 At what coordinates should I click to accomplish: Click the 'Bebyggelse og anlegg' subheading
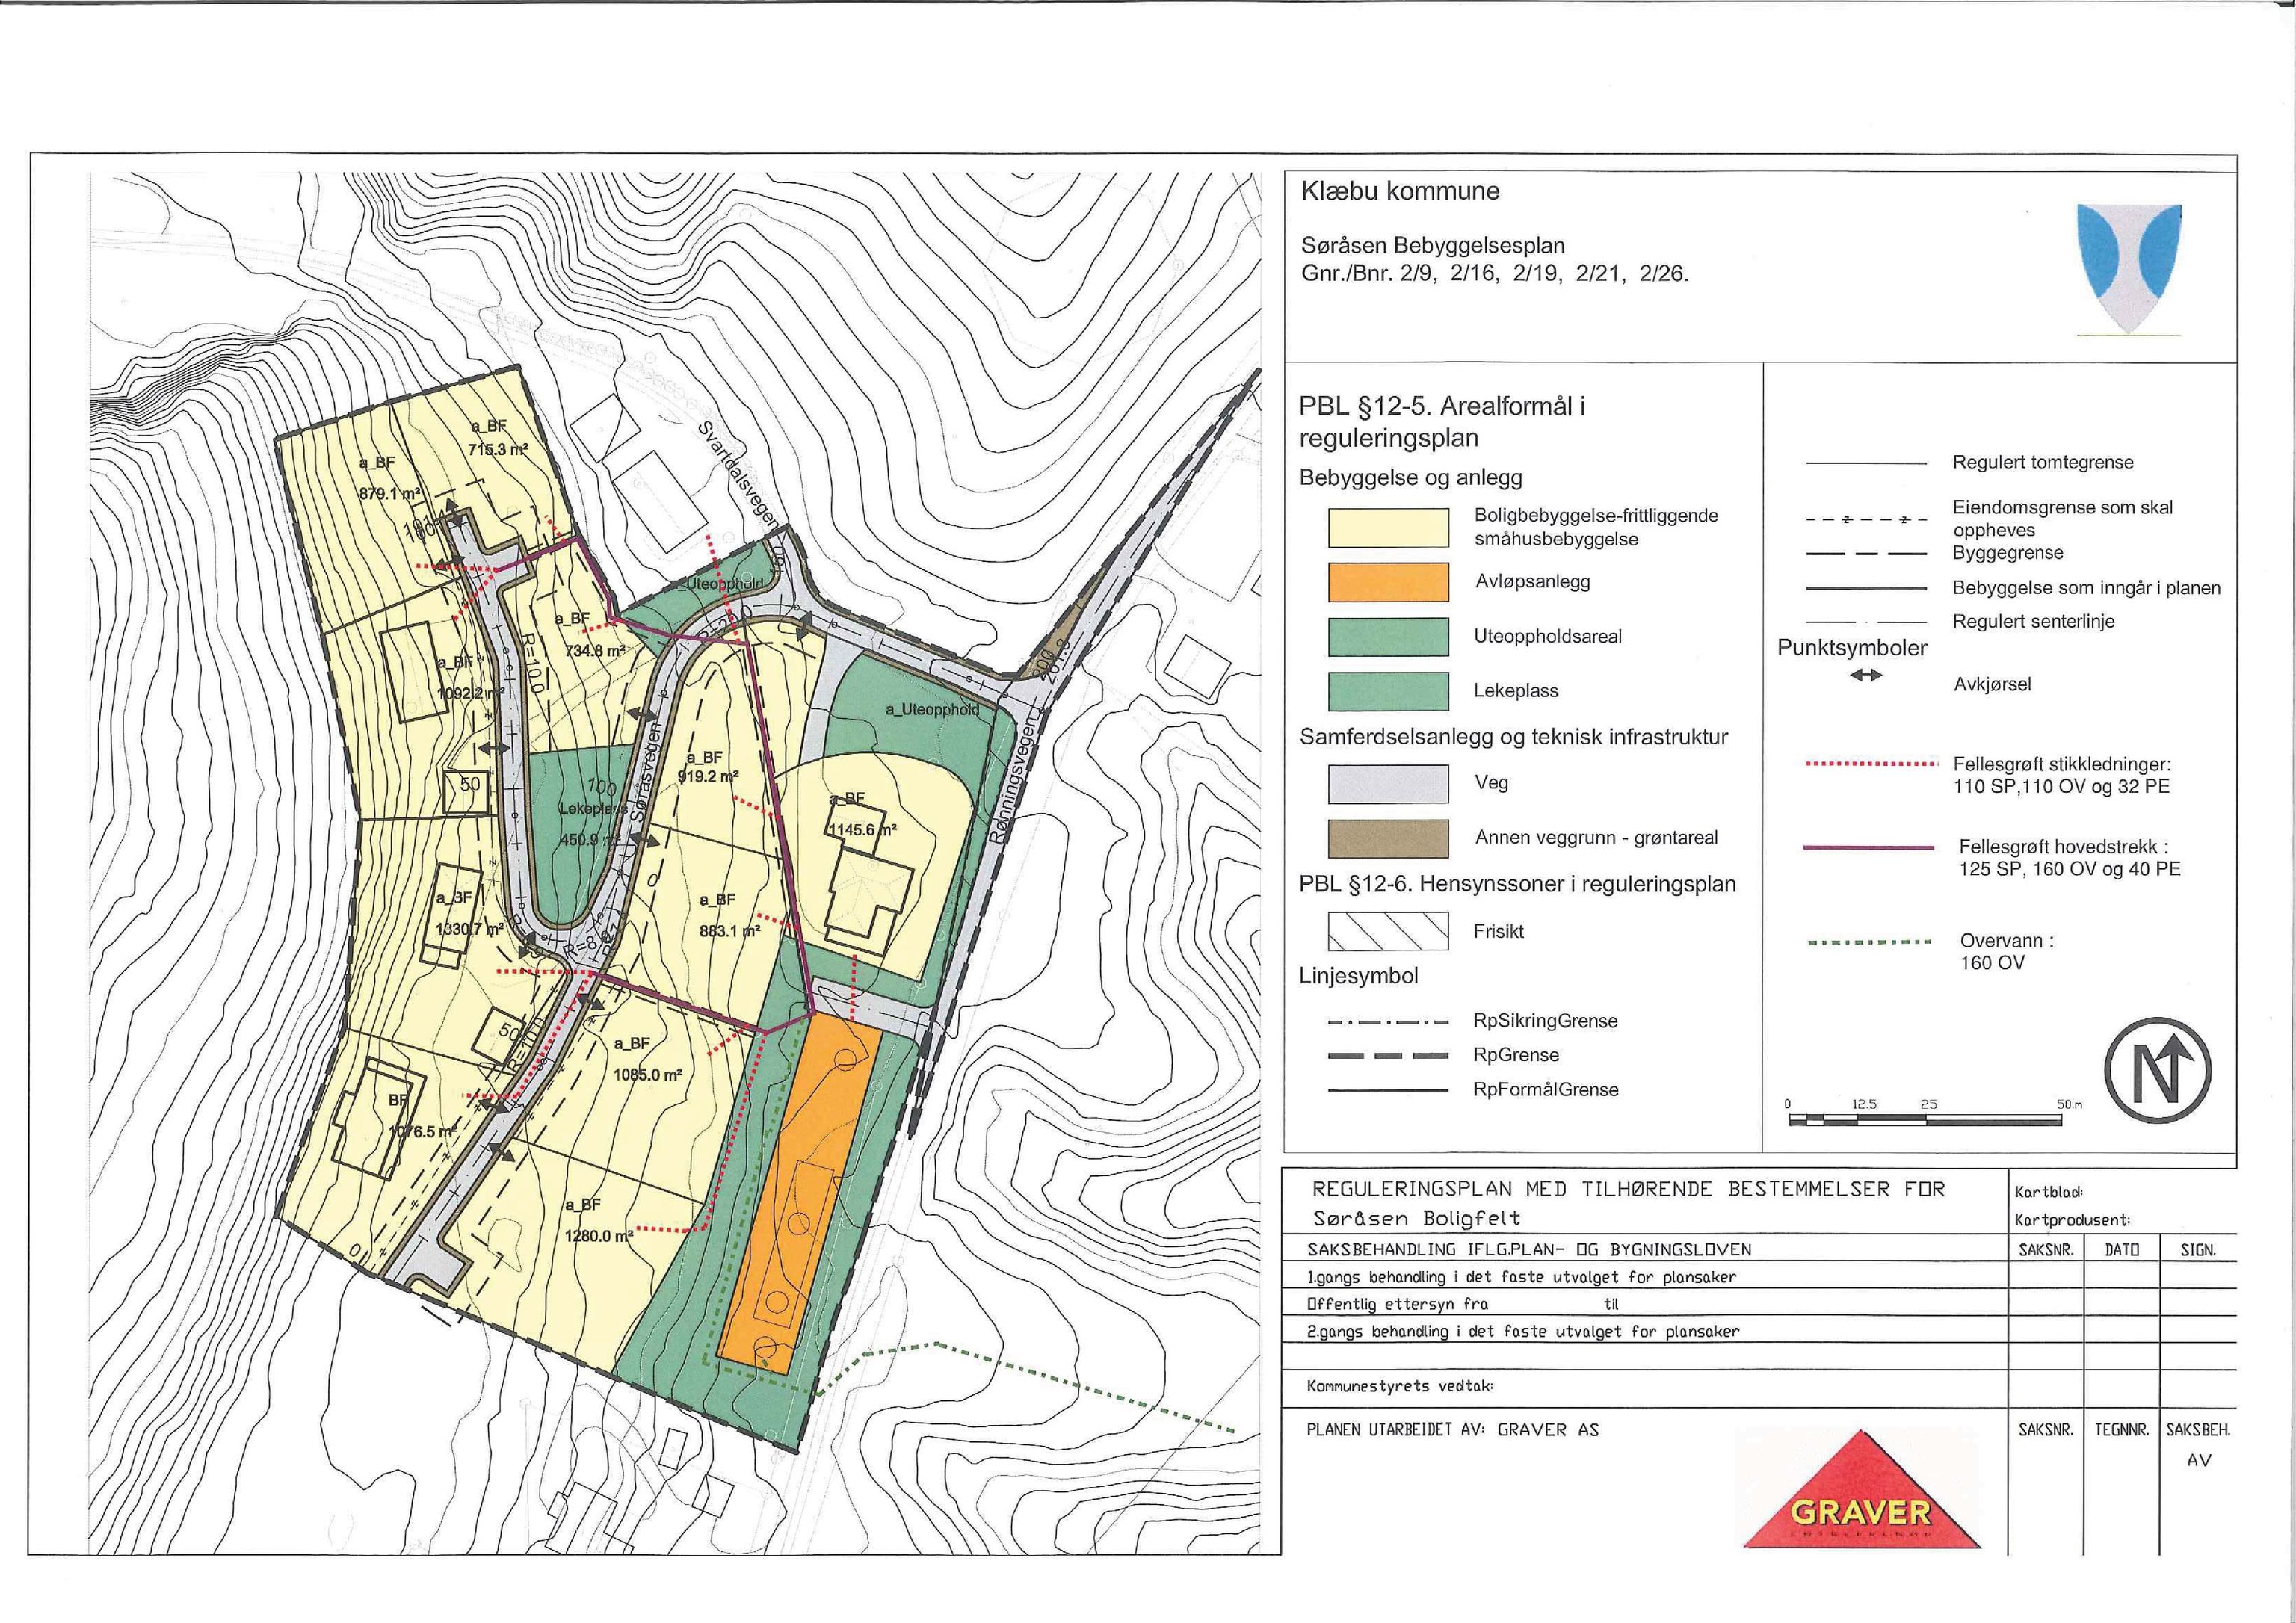1410,478
